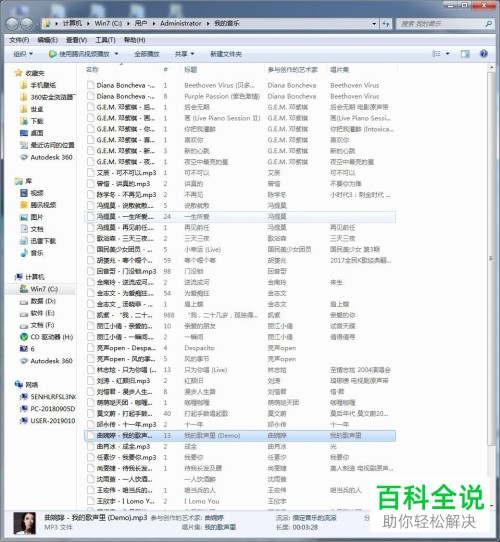
Task: Expand the breadcrumb arrow after Win7 (C:)
Action: click(x=128, y=24)
